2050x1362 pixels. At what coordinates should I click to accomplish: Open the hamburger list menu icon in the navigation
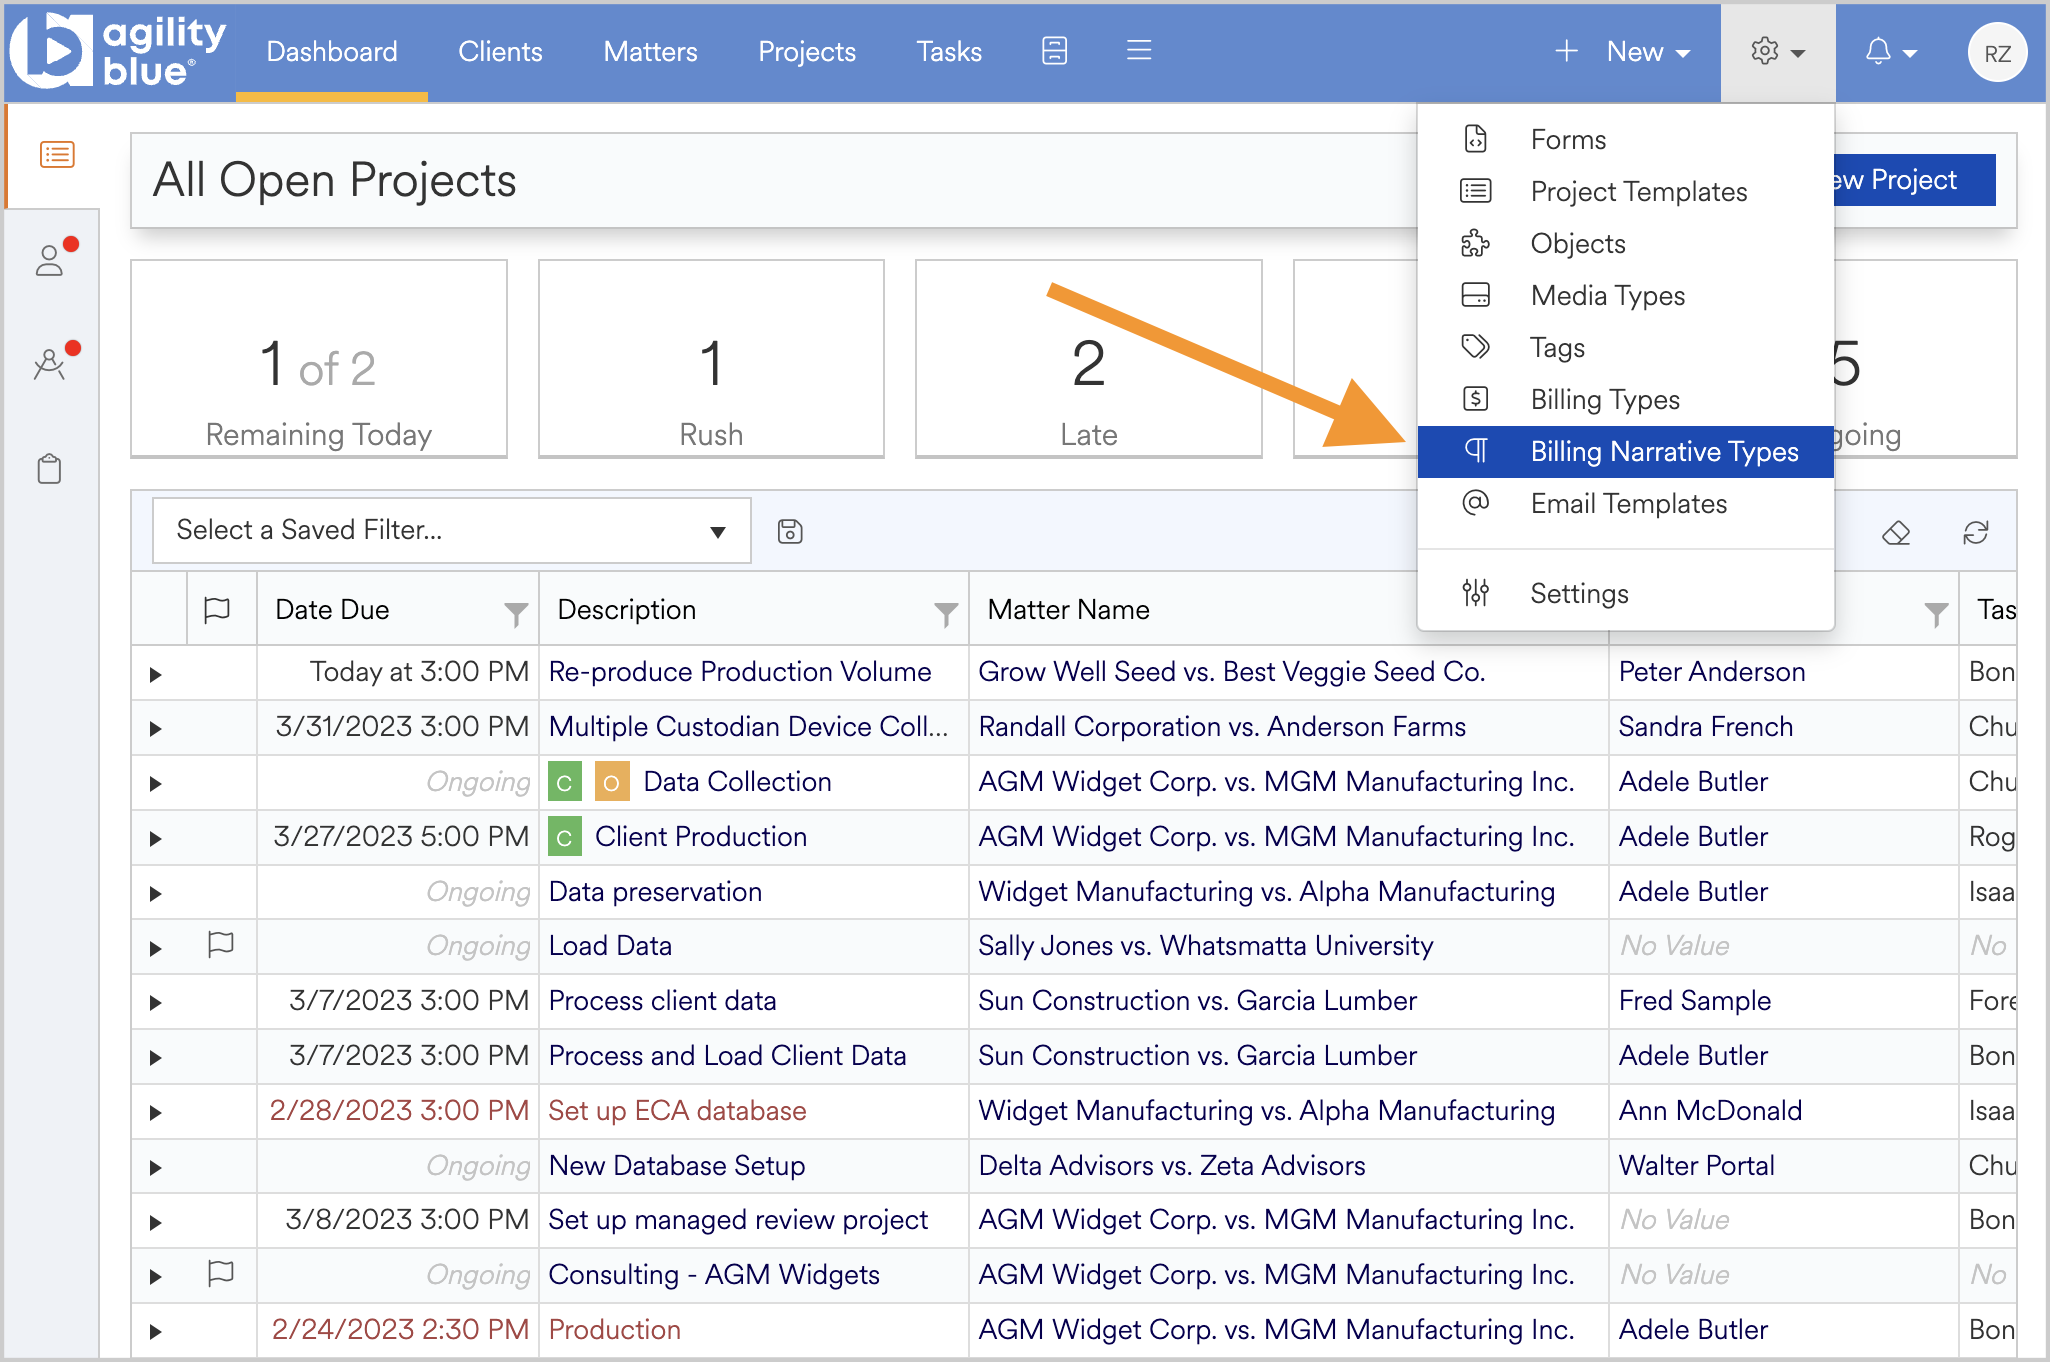coord(1139,51)
